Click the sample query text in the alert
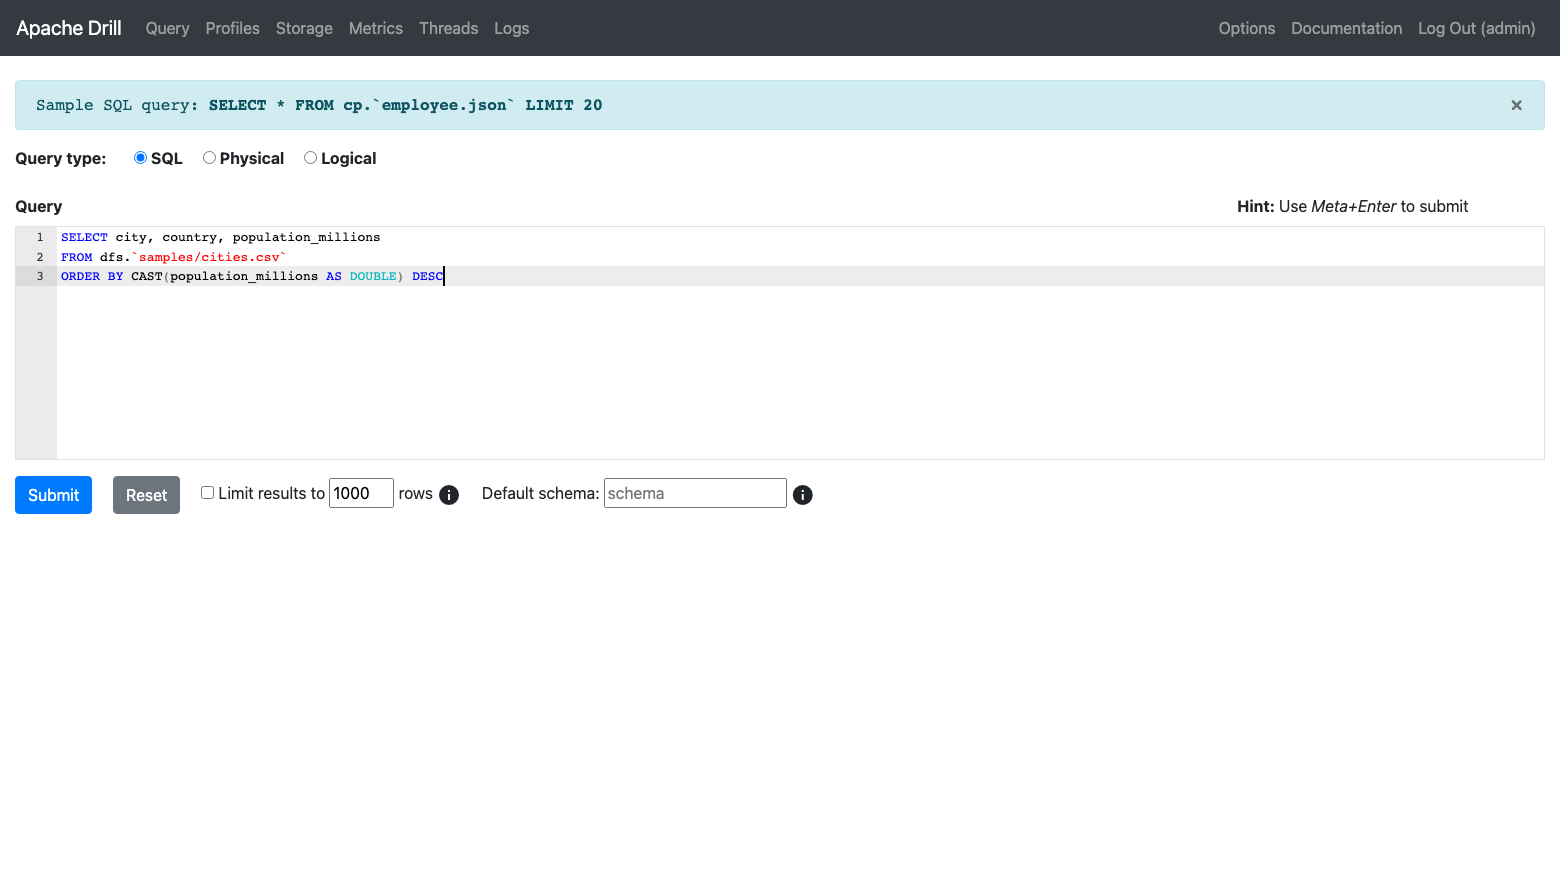1560x878 pixels. (x=405, y=105)
